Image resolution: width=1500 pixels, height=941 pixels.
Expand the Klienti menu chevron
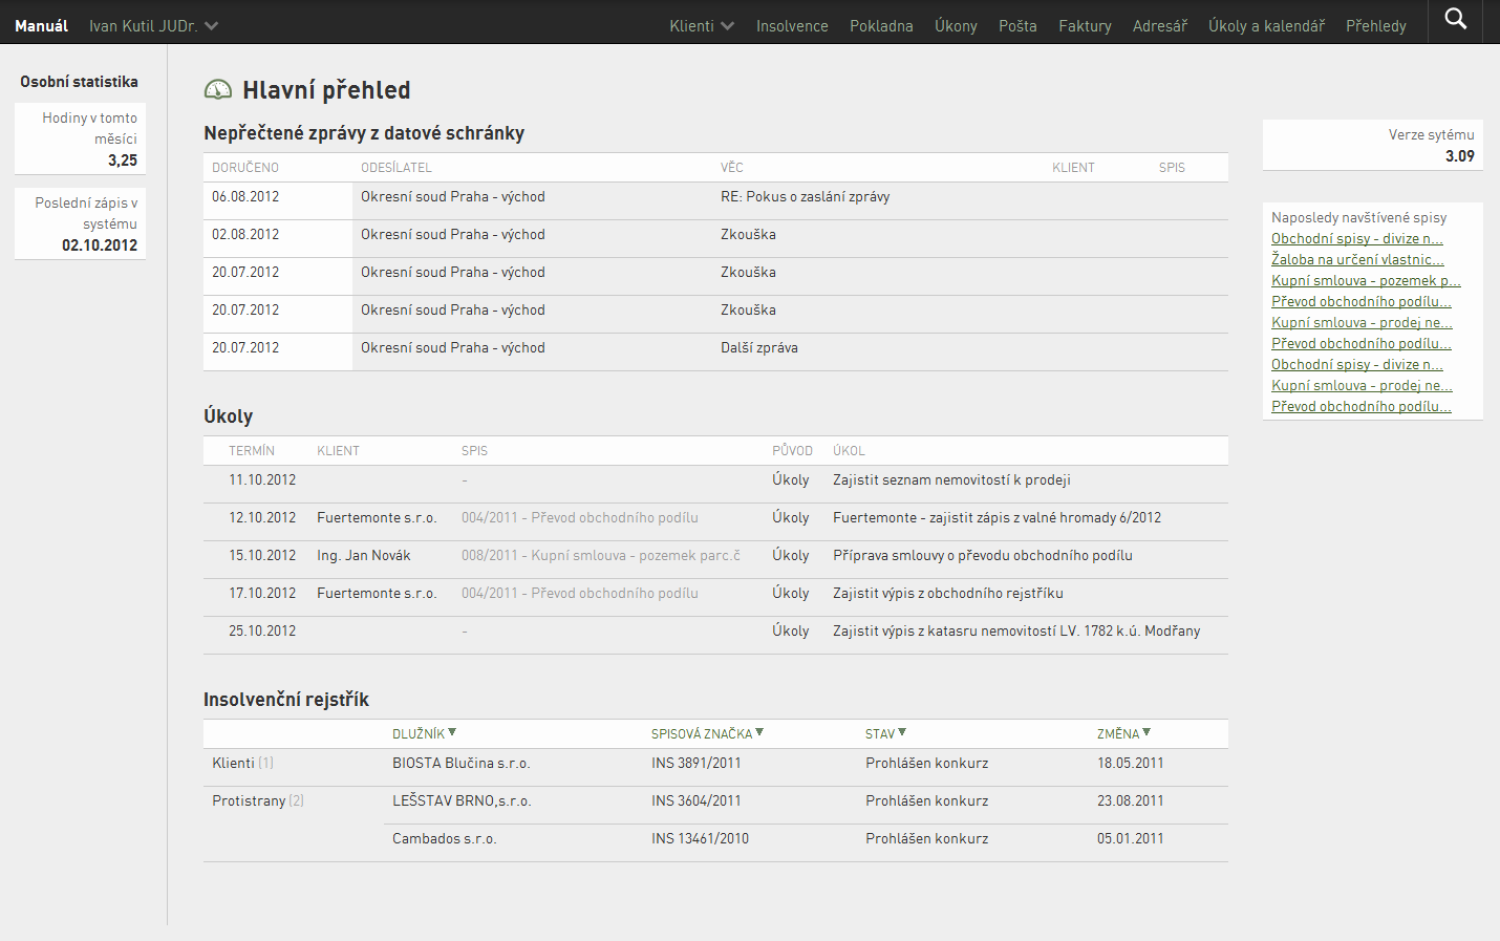[727, 26]
